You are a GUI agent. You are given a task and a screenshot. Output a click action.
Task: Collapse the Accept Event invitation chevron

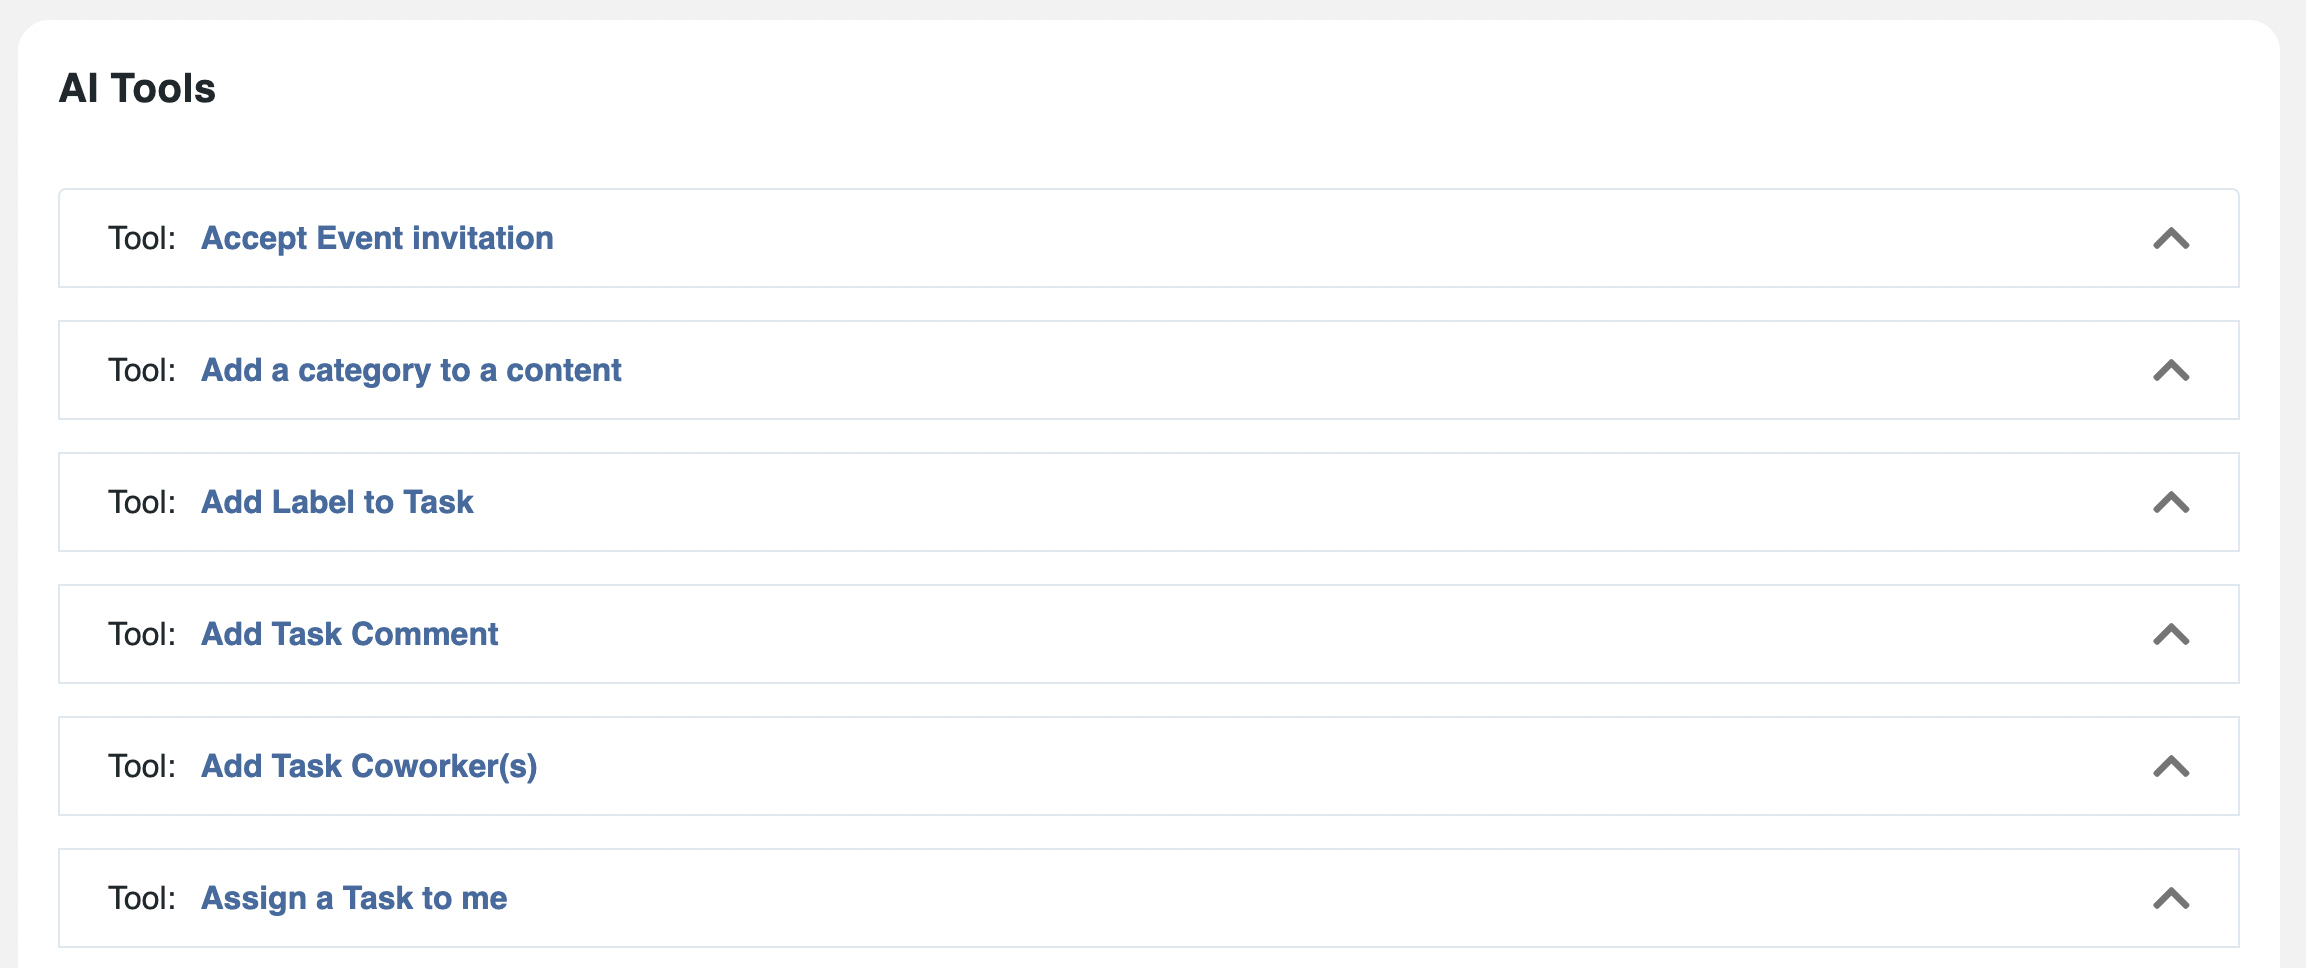(x=2171, y=239)
